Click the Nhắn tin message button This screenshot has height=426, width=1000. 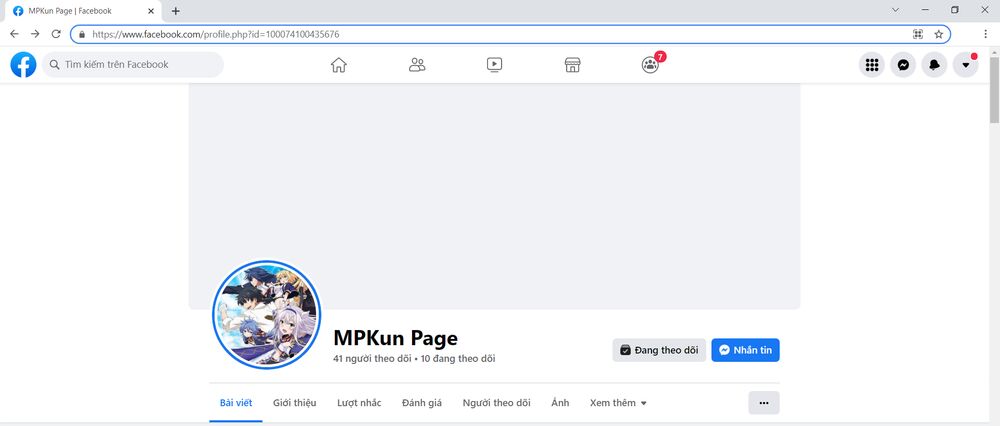click(745, 350)
